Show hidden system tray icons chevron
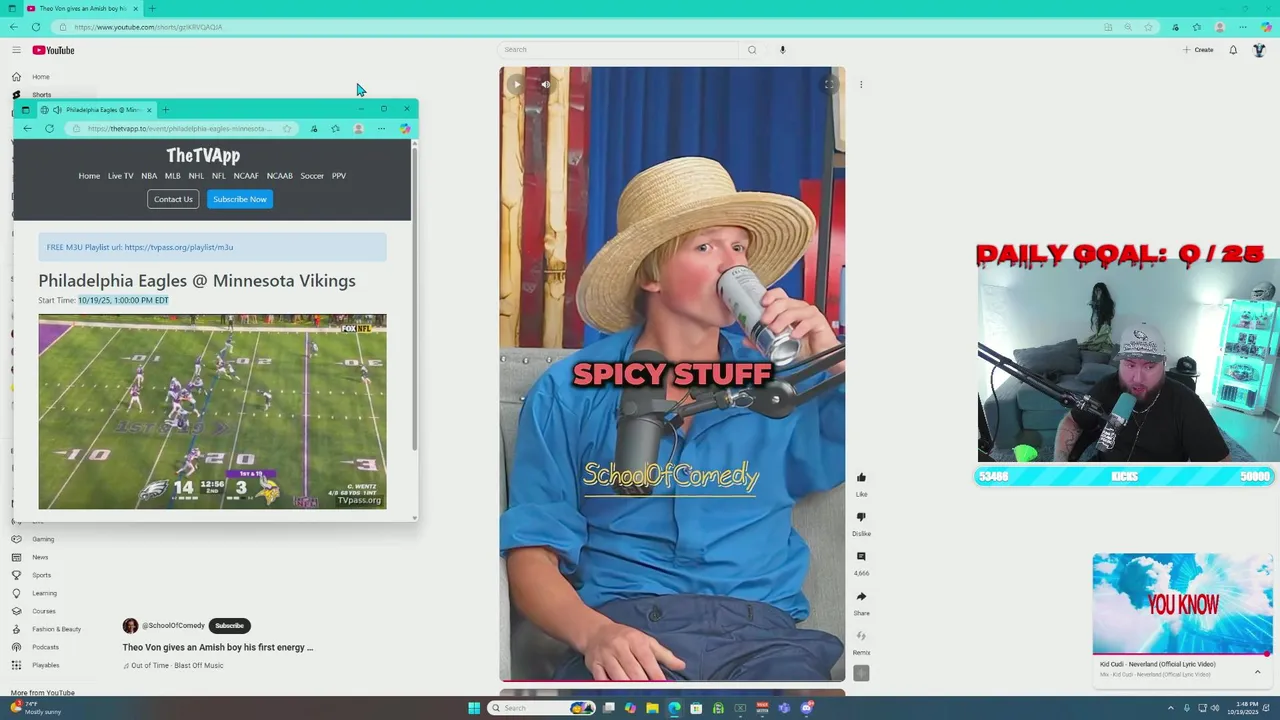The image size is (1280, 720). click(1171, 708)
